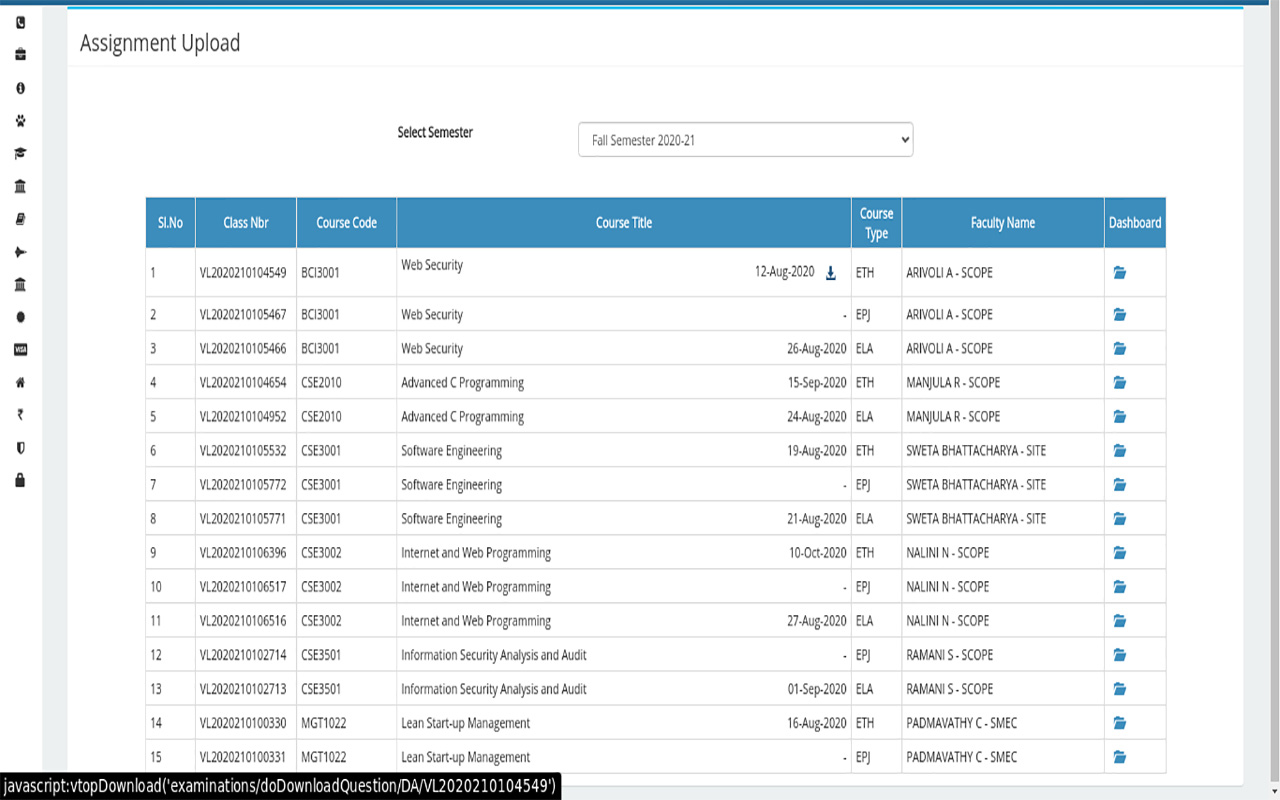Click faculty SWETA BHATTACHARYA - SITE in row 6
The height and width of the screenshot is (800, 1280).
click(x=976, y=450)
